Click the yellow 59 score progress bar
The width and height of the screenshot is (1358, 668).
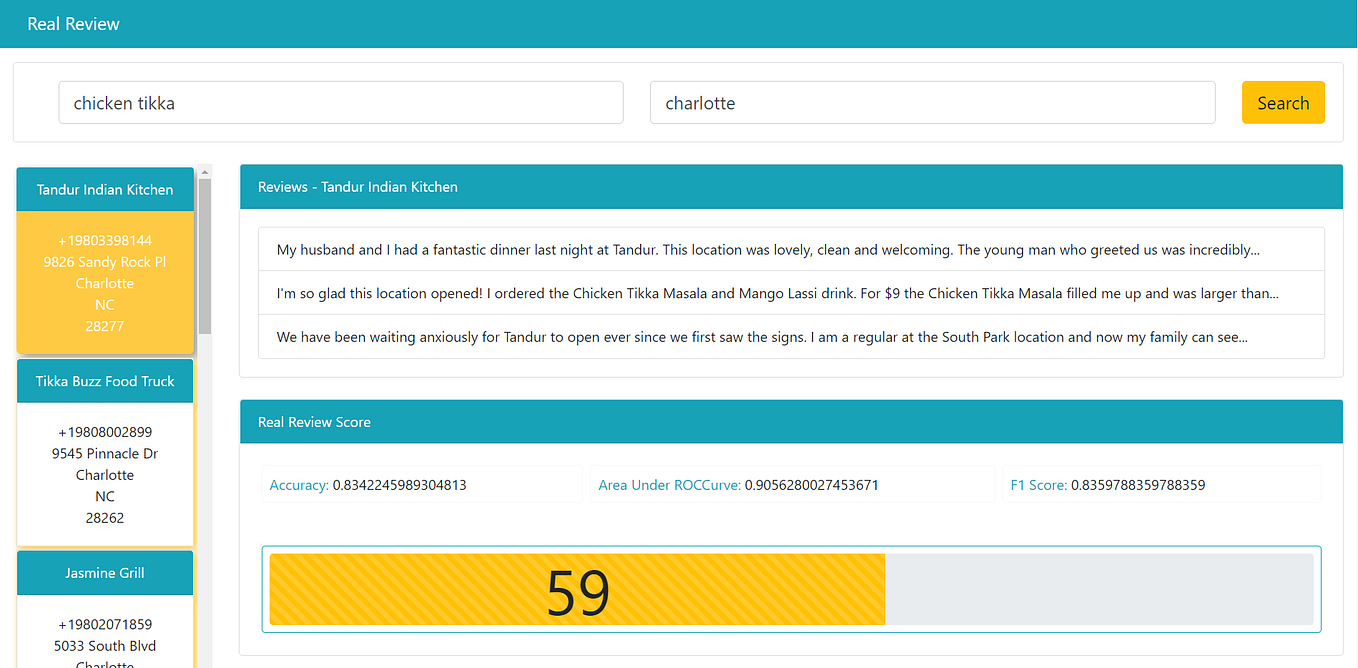click(577, 589)
